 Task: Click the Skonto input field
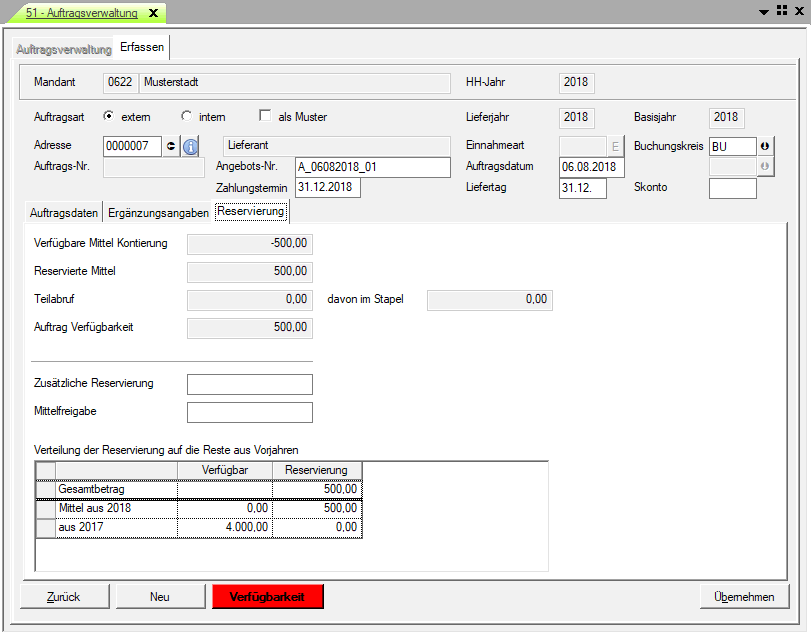pos(732,189)
